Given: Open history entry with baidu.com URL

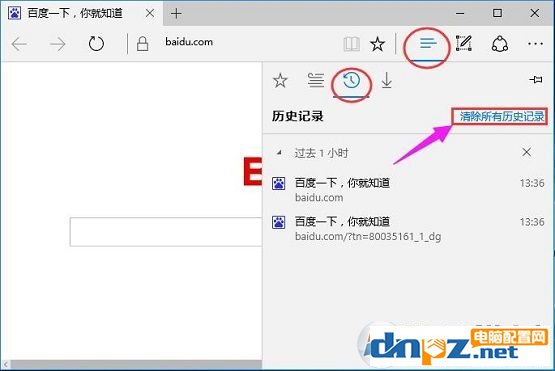Looking at the screenshot, I should [408, 190].
